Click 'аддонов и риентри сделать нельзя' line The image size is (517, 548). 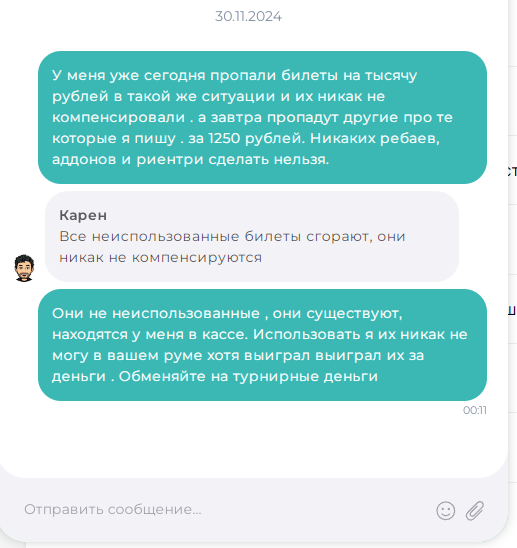(191, 160)
